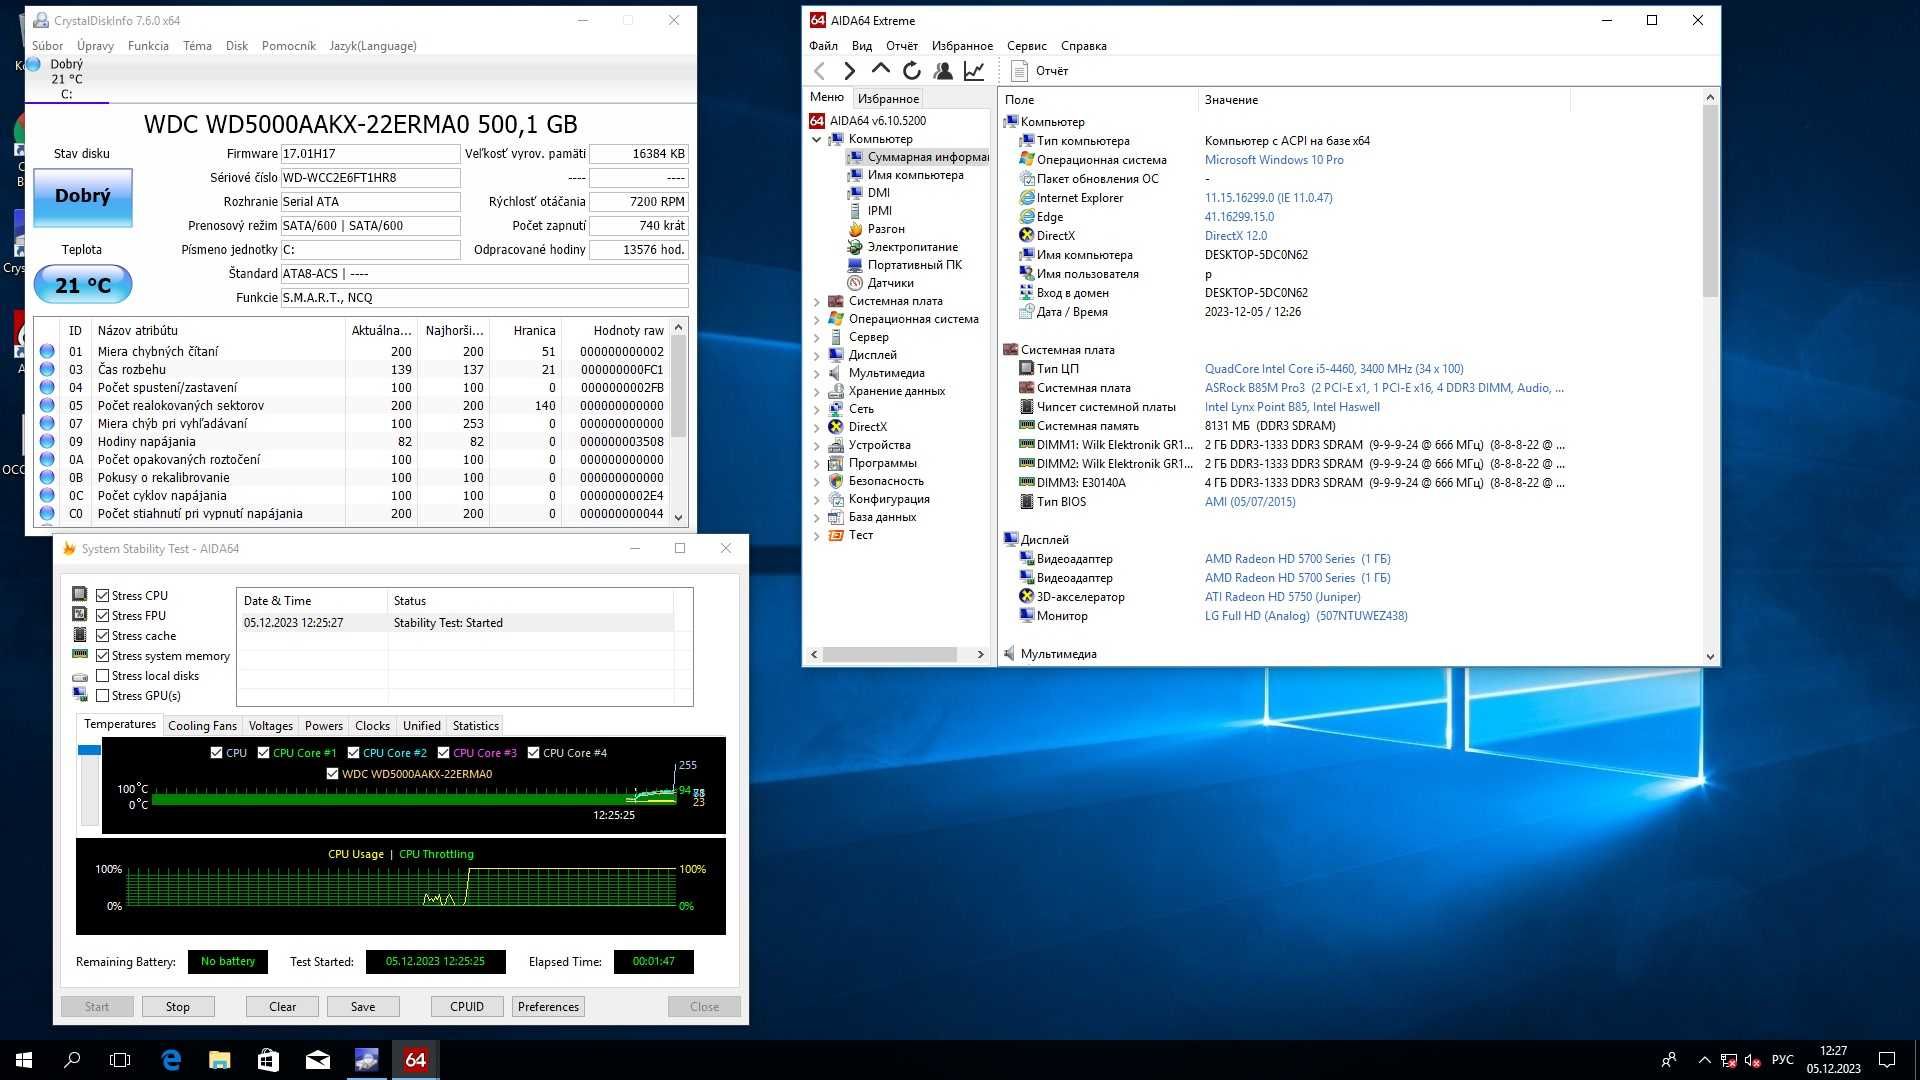Open Mail app from the taskbar
1920x1080 pixels.
pos(317,1060)
